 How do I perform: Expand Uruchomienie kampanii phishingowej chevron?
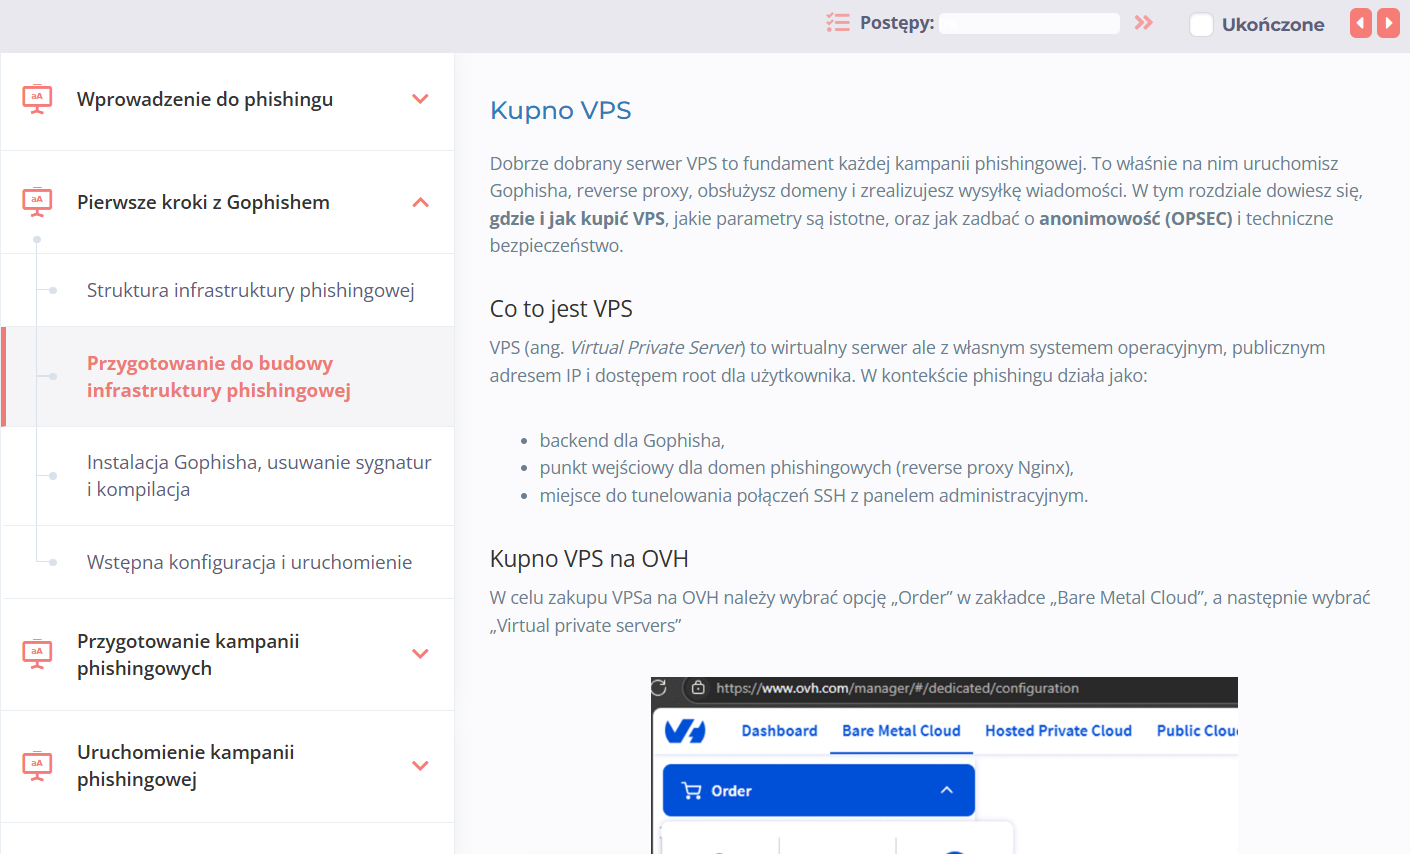pyautogui.click(x=421, y=766)
